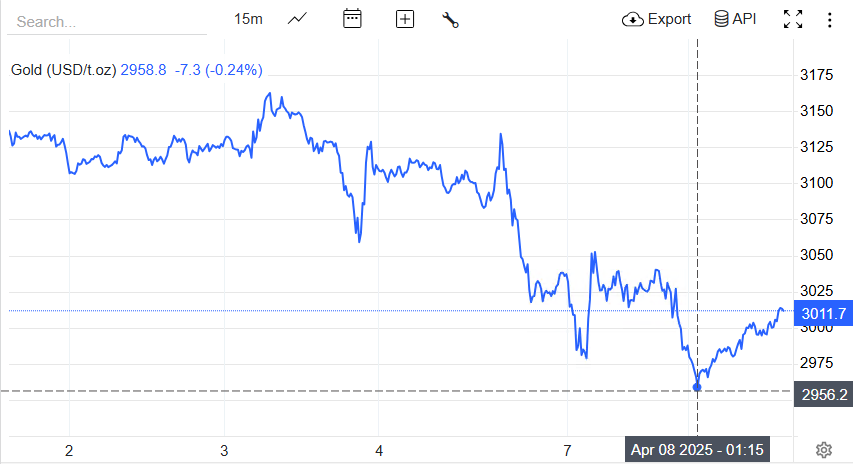Click the -7.3 (-0.24%) change value
Viewport: 853px width, 464px height.
pos(217,70)
